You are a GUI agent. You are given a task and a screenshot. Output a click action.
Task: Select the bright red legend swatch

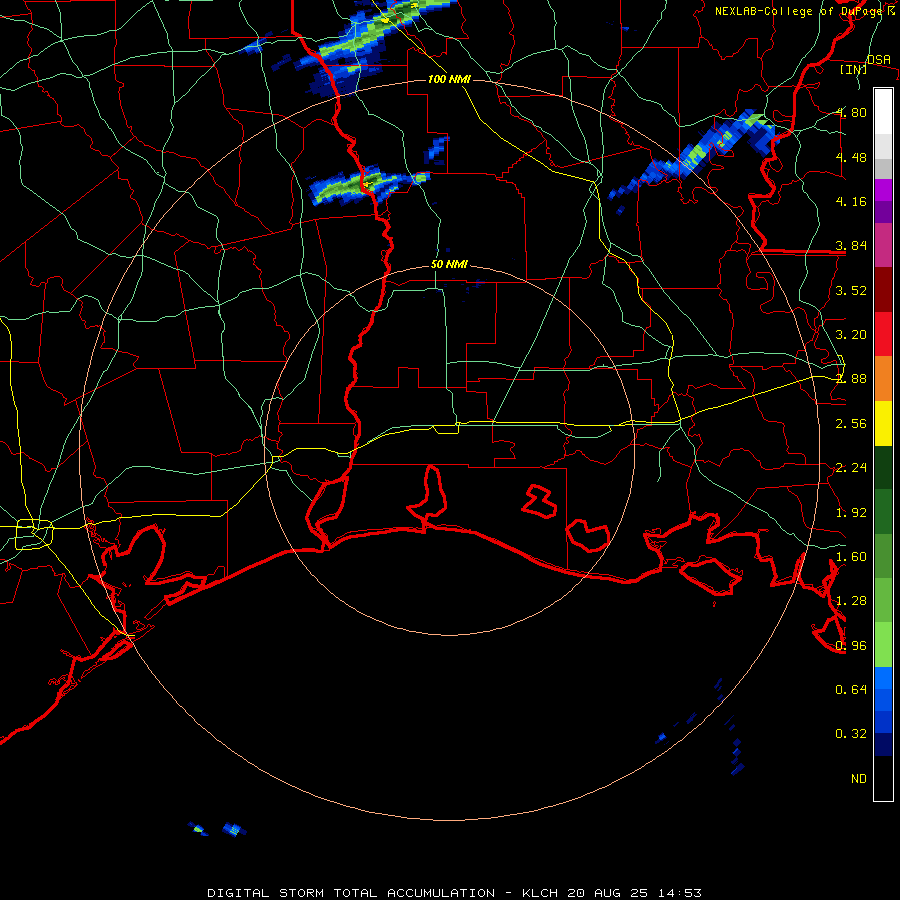pos(883,334)
